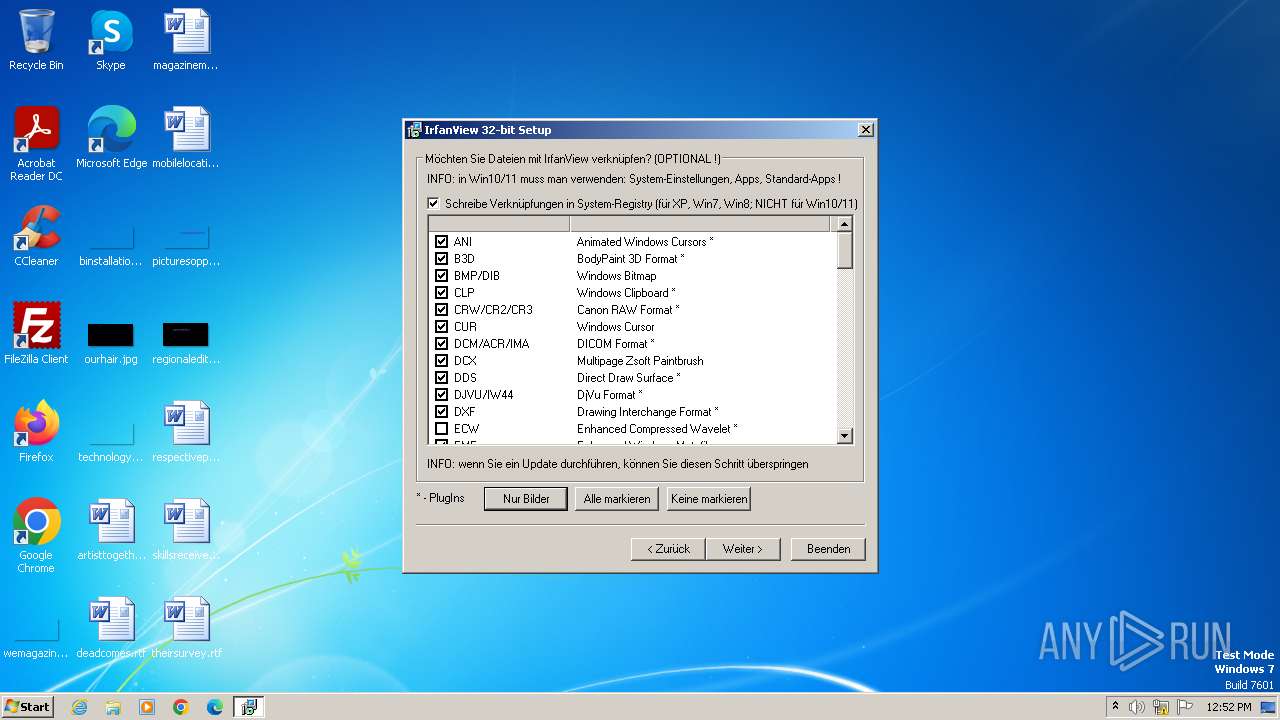Open the theirsurvey.rtf document

[186, 627]
